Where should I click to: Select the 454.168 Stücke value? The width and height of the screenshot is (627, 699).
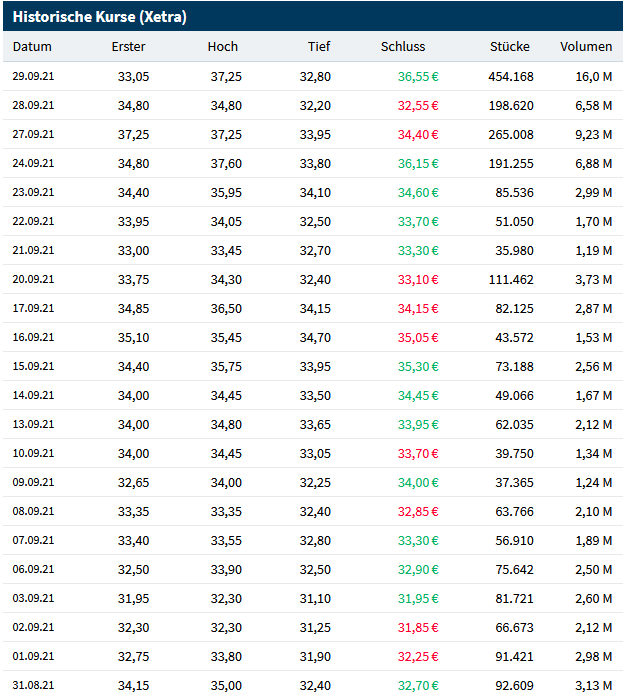[510, 76]
